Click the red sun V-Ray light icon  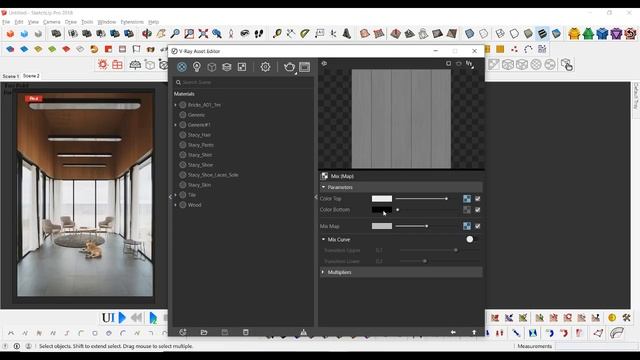click(102, 64)
